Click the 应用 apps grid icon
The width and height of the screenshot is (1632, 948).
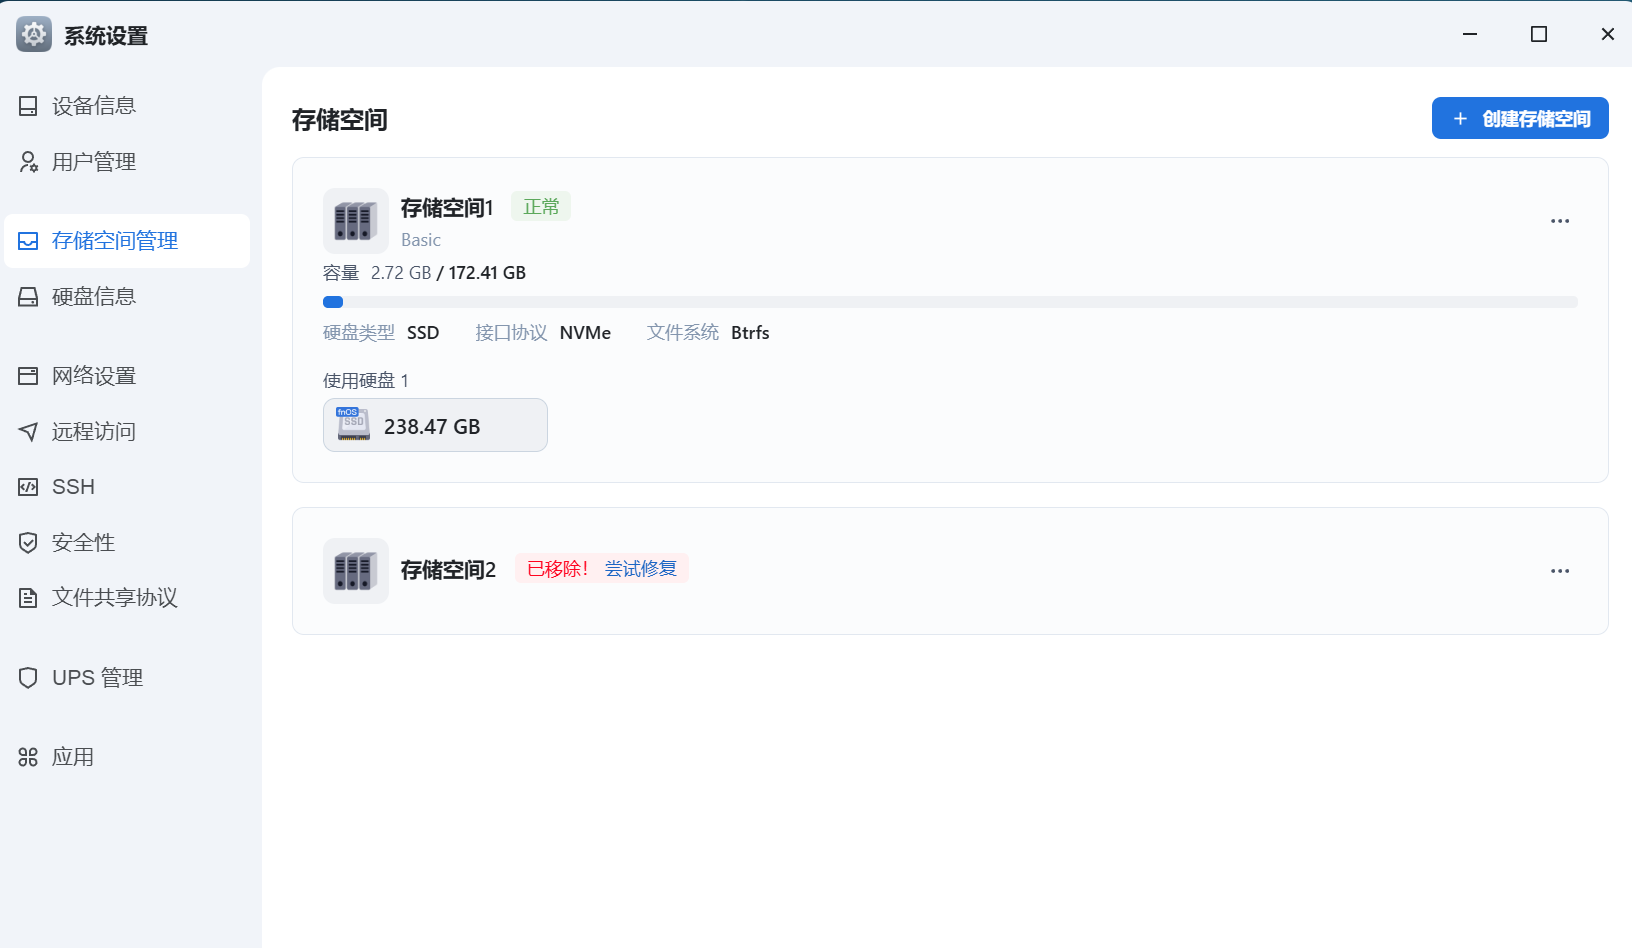28,757
